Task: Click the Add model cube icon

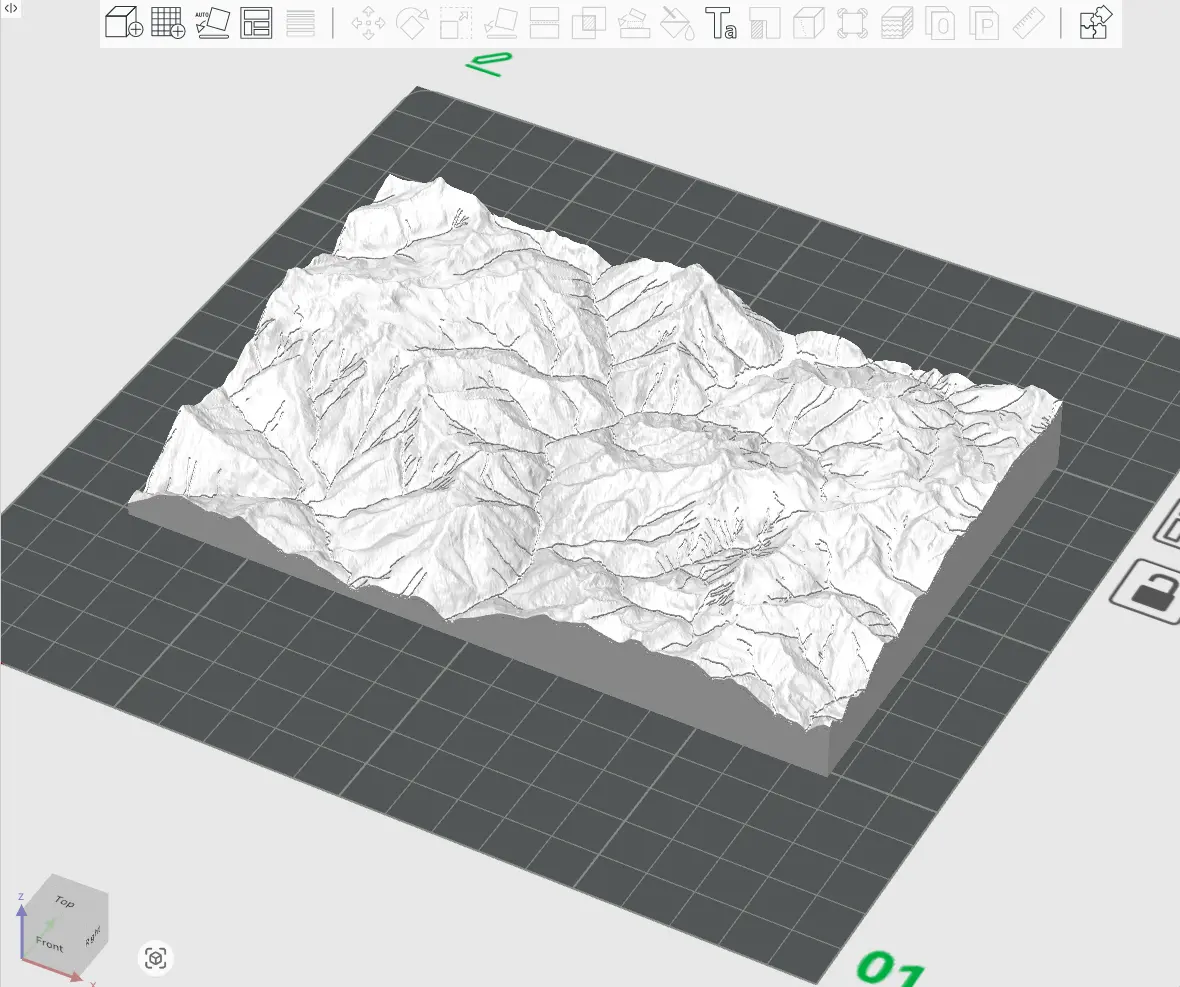Action: (124, 23)
